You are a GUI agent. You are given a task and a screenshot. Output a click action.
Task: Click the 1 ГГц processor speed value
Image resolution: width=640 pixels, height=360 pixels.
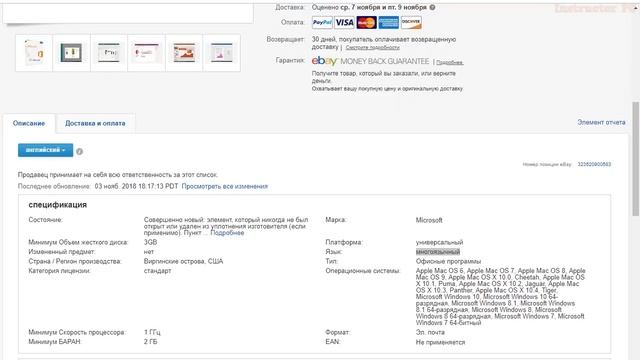pyautogui.click(x=152, y=332)
